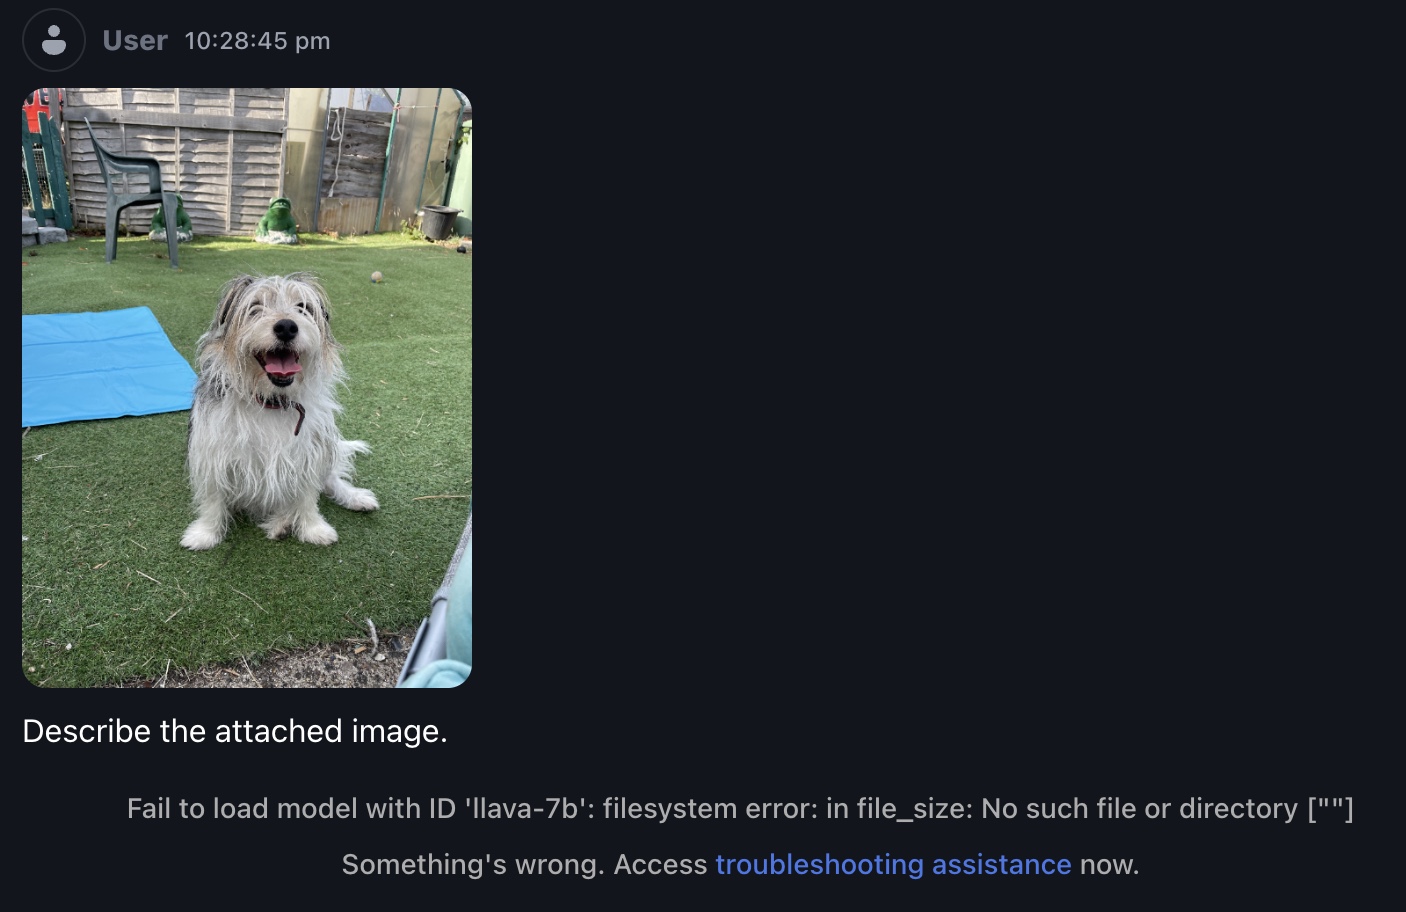1406x912 pixels.
Task: Click the blue mat in the photo
Action: [x=105, y=367]
